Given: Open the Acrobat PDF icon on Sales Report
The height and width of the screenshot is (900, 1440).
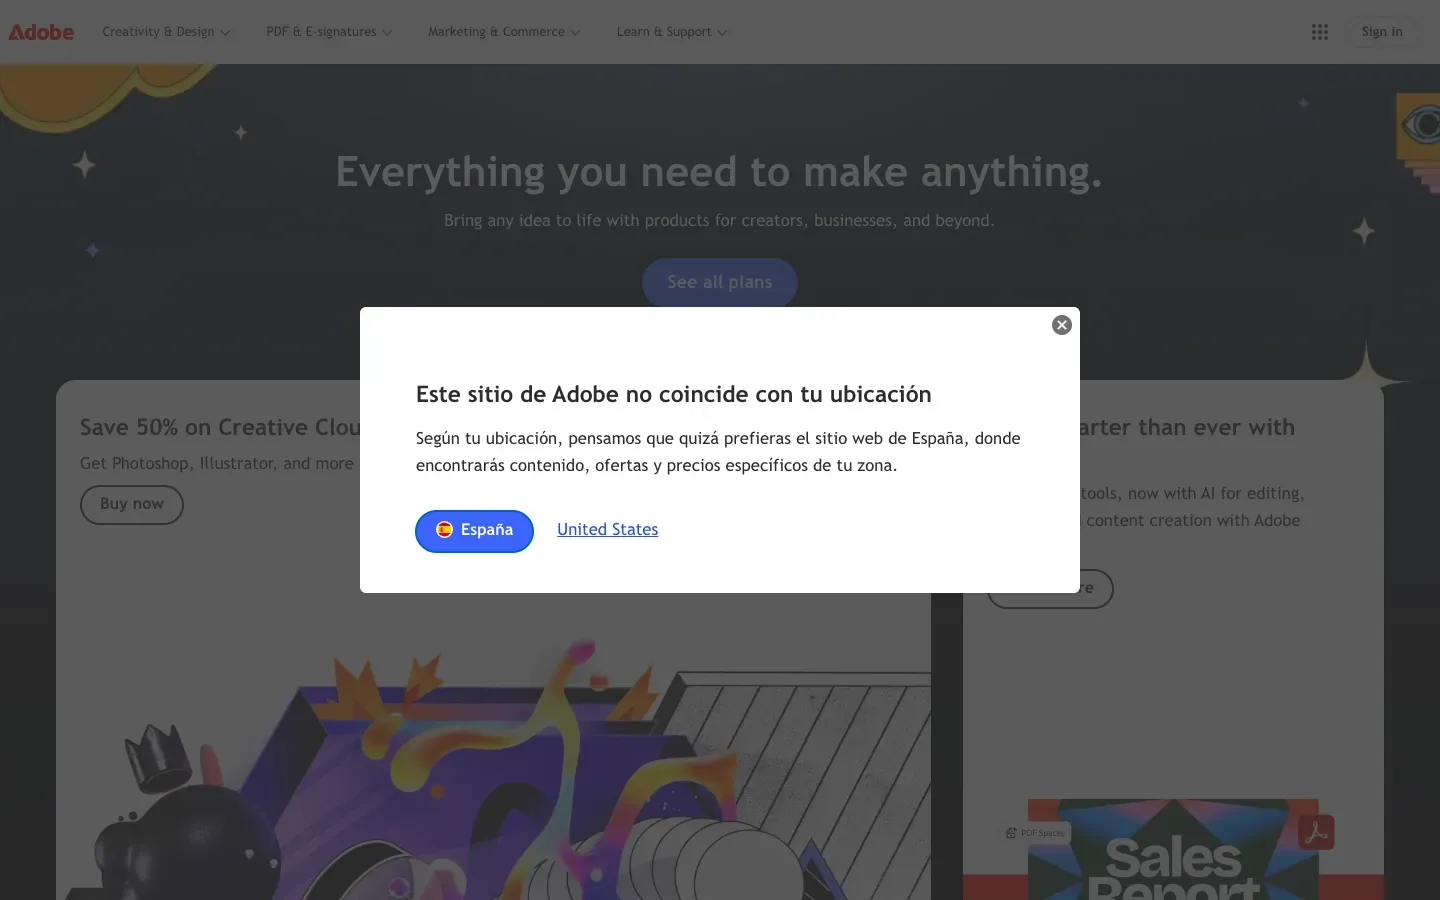Looking at the screenshot, I should point(1318,833).
